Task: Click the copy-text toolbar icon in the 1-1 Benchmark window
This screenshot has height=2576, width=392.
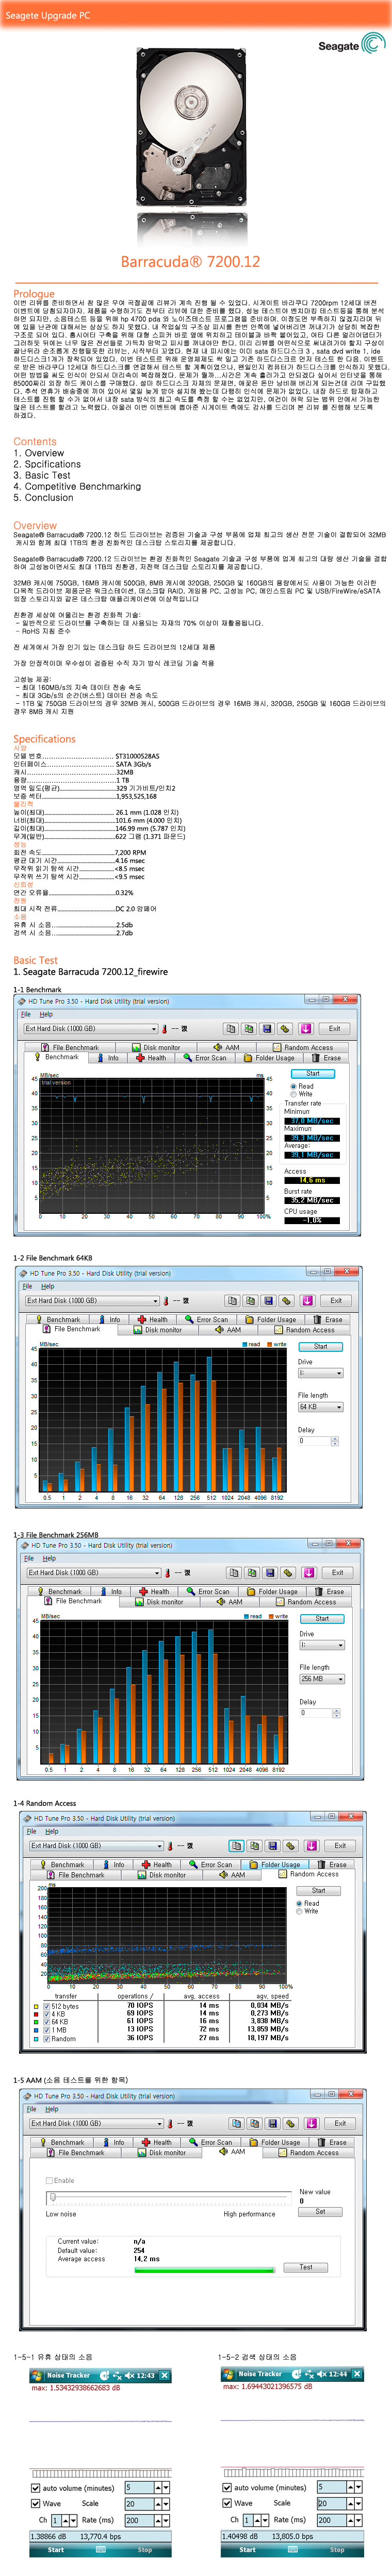Action: click(x=231, y=1028)
